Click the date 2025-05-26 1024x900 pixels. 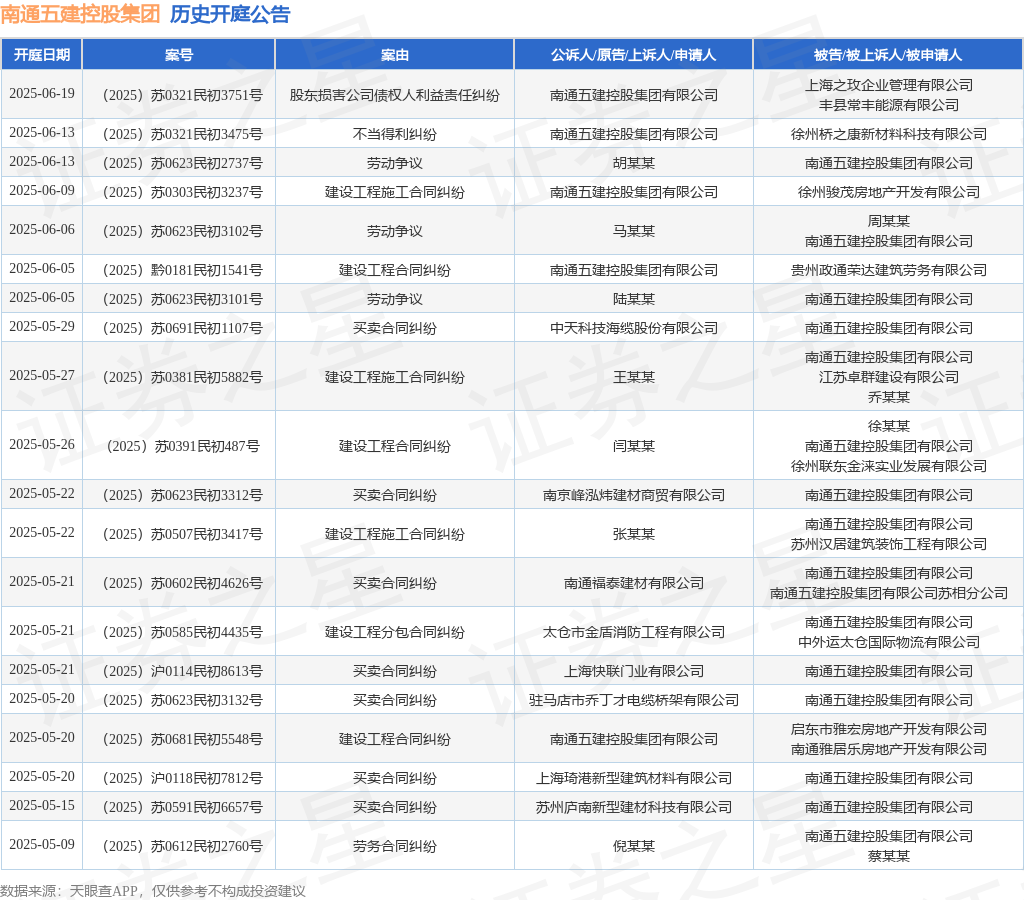[42, 445]
